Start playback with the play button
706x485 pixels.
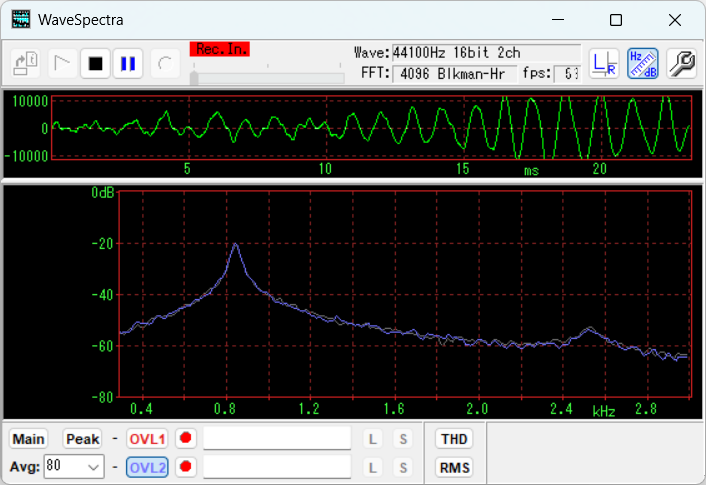(62, 63)
